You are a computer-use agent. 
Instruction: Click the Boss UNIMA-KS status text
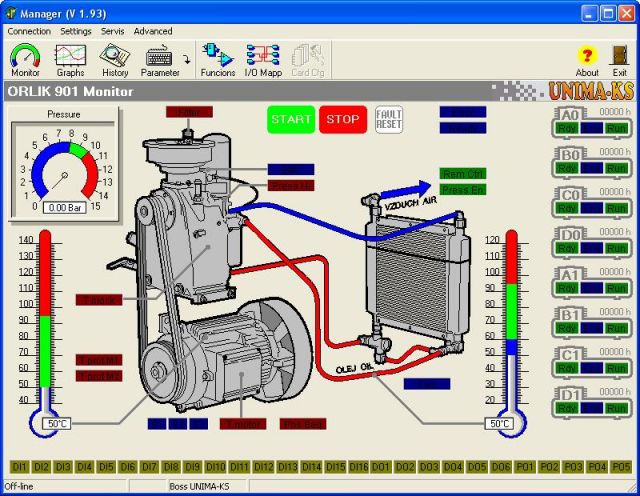pos(199,486)
